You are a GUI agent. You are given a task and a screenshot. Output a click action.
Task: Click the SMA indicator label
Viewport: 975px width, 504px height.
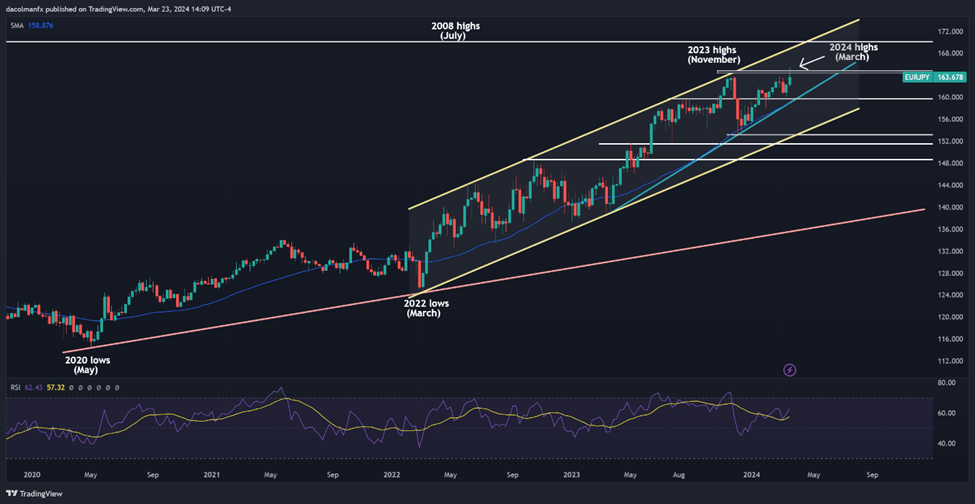15,25
